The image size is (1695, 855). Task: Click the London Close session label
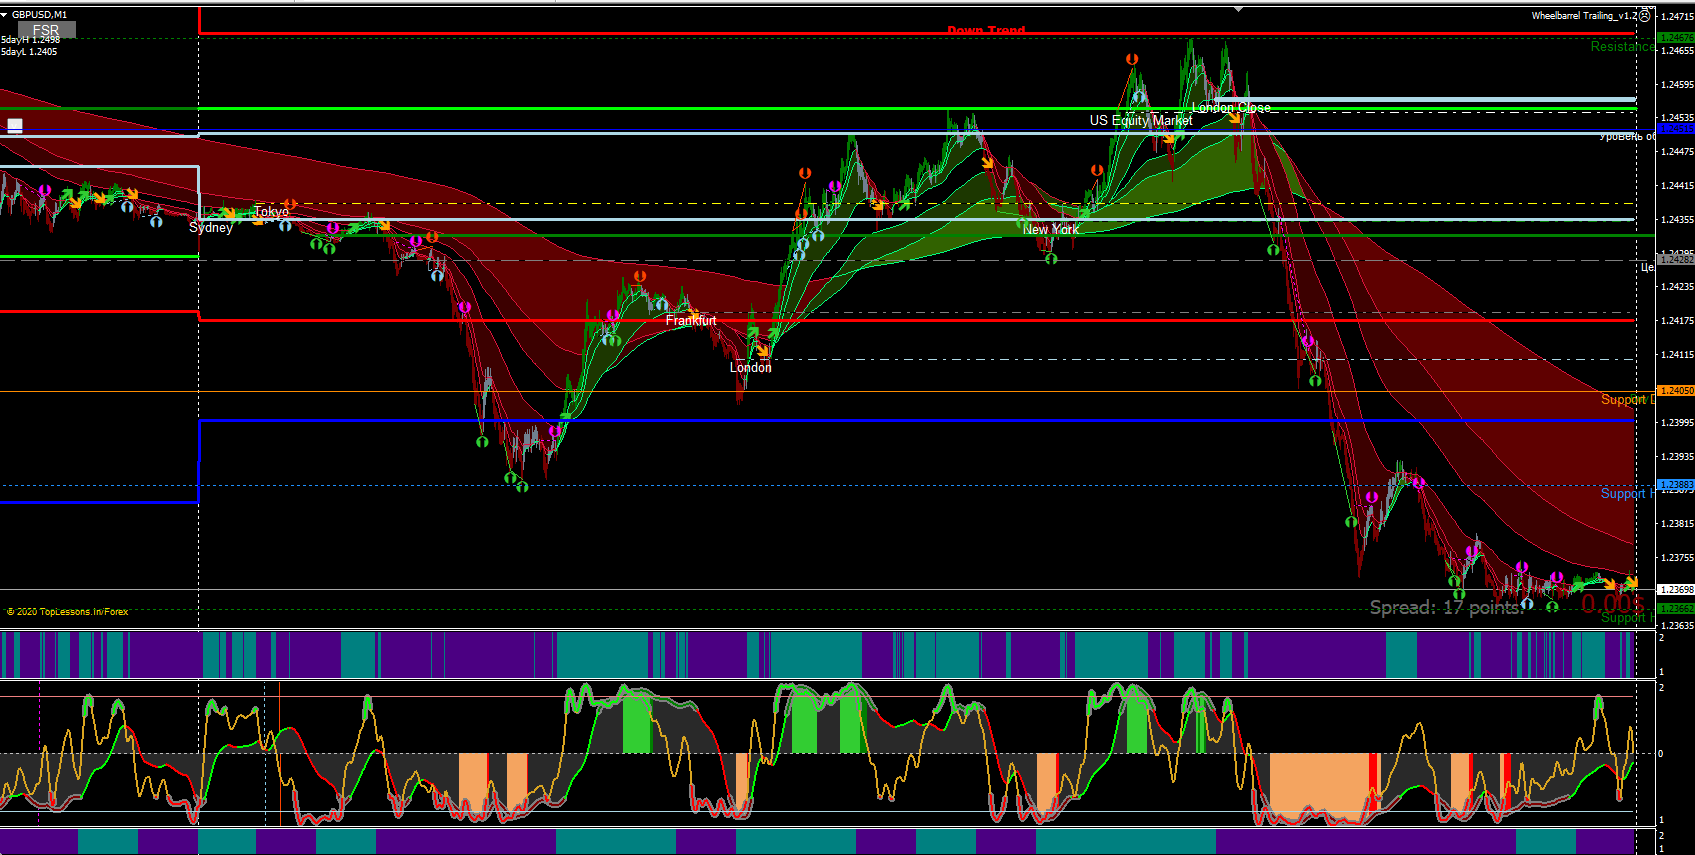pyautogui.click(x=1231, y=107)
